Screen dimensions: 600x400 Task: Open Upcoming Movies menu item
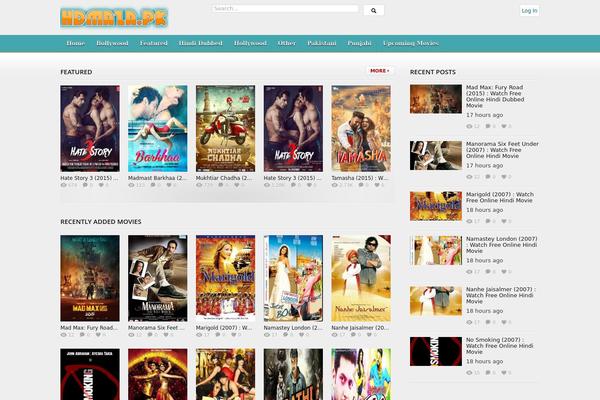pyautogui.click(x=411, y=43)
